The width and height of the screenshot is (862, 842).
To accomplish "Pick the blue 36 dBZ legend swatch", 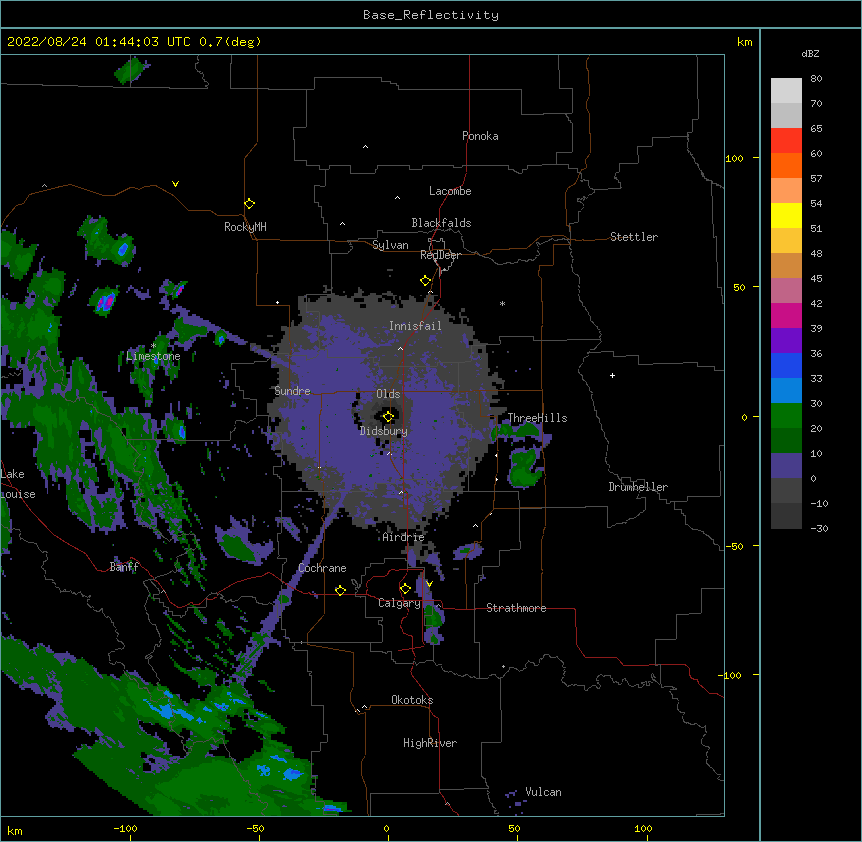I will 786,365.
